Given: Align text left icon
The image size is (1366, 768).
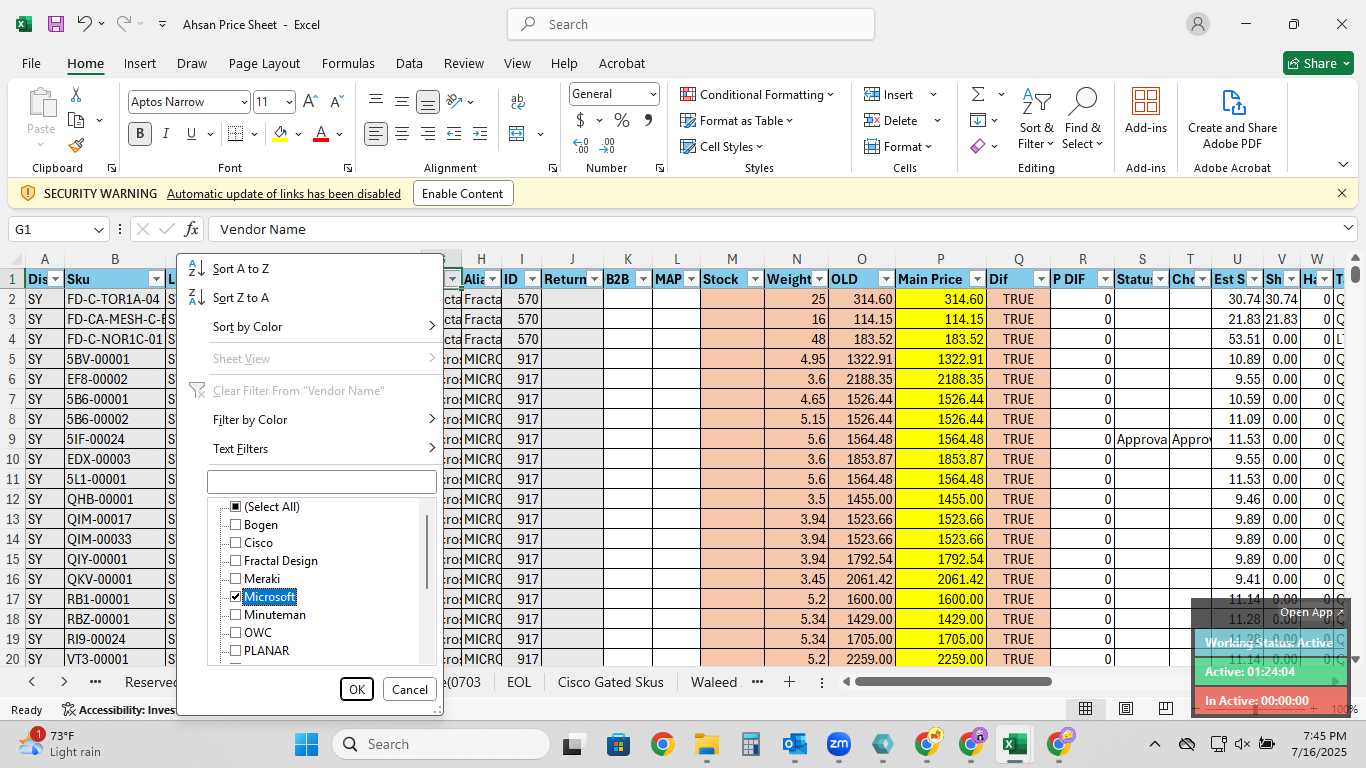Looking at the screenshot, I should coord(376,133).
